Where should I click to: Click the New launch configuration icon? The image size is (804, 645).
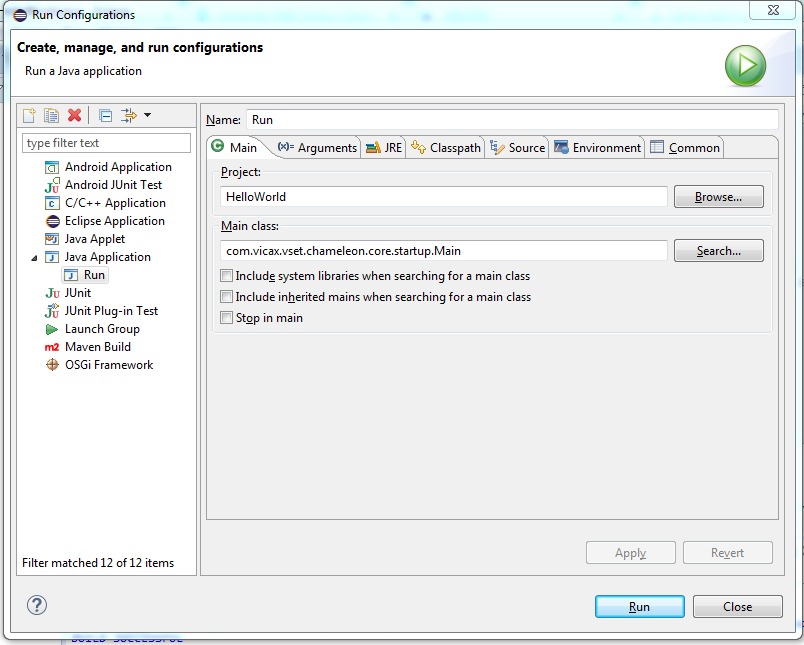click(x=30, y=116)
